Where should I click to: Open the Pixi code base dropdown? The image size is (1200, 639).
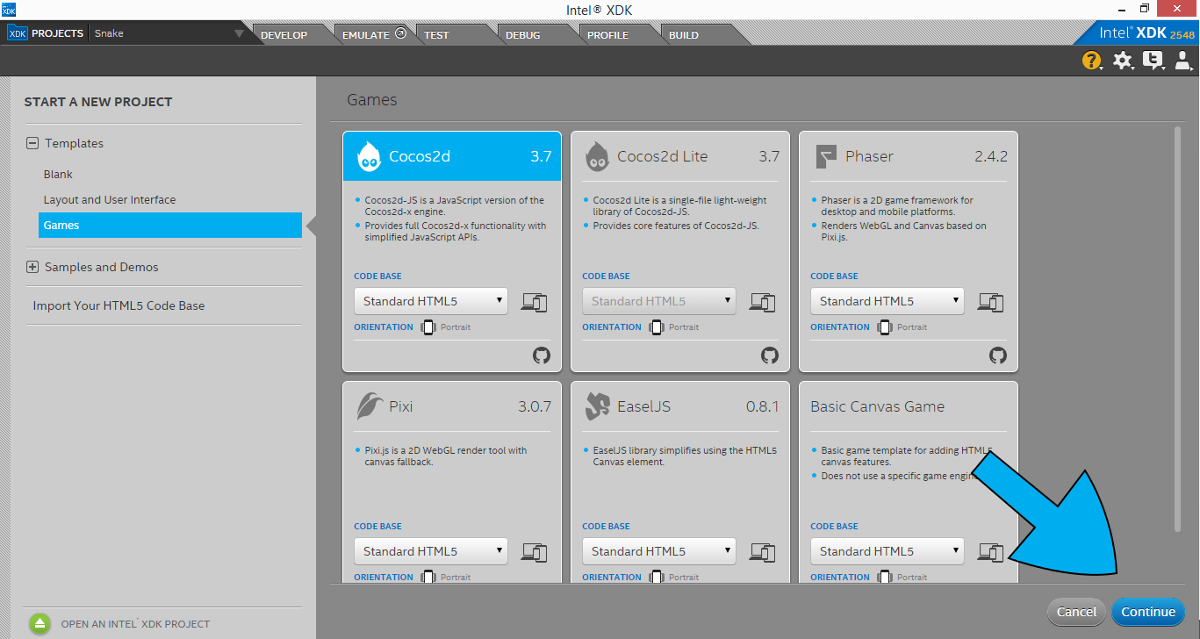[x=431, y=551]
